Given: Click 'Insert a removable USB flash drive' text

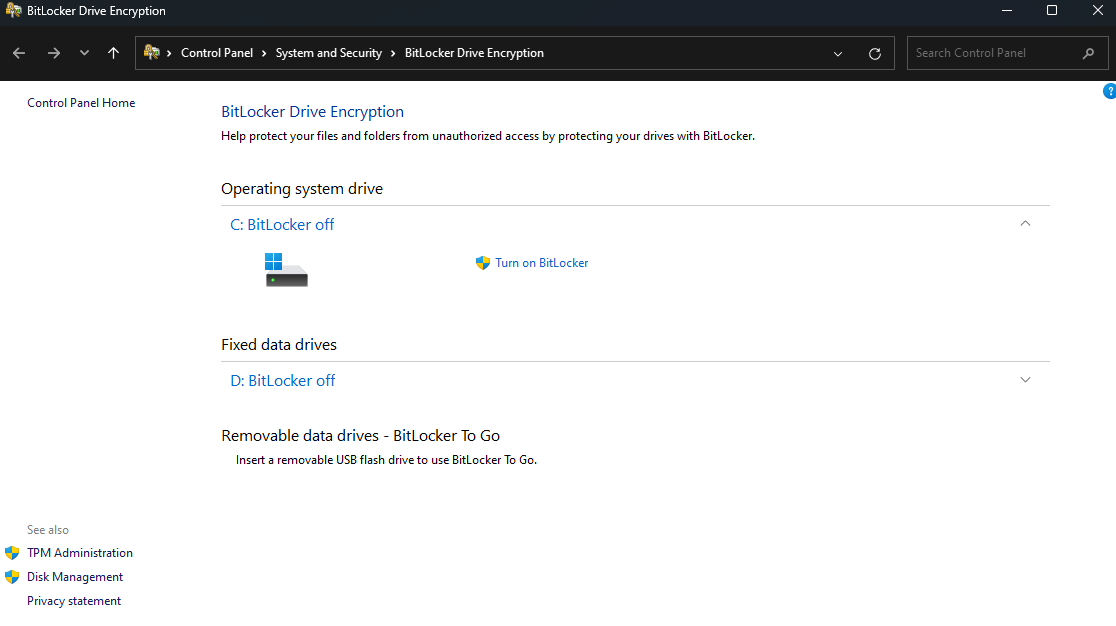Looking at the screenshot, I should click(x=386, y=460).
